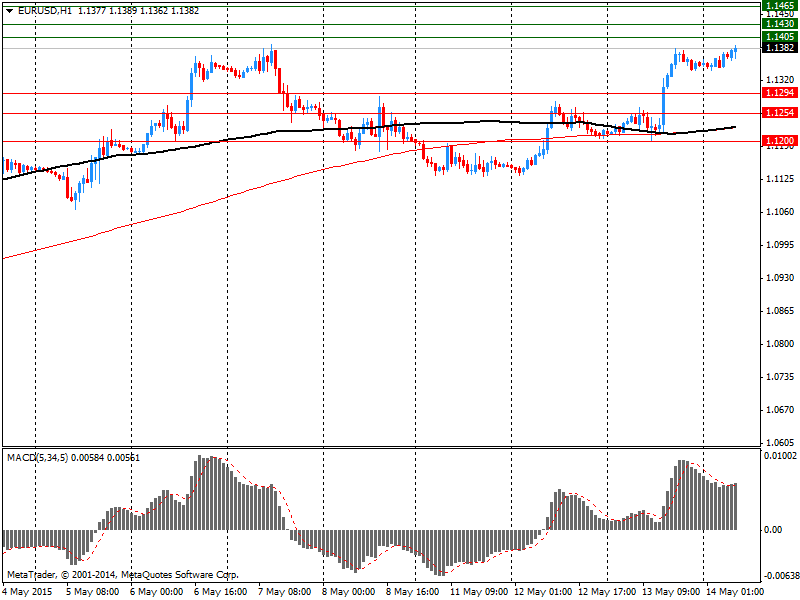
Task: Select the 14 May 01:00 time label
Action: click(x=735, y=592)
